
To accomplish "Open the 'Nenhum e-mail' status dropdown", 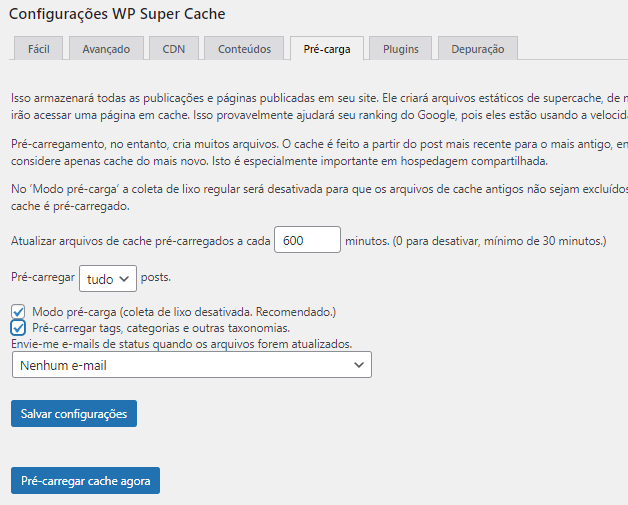I will 191,365.
